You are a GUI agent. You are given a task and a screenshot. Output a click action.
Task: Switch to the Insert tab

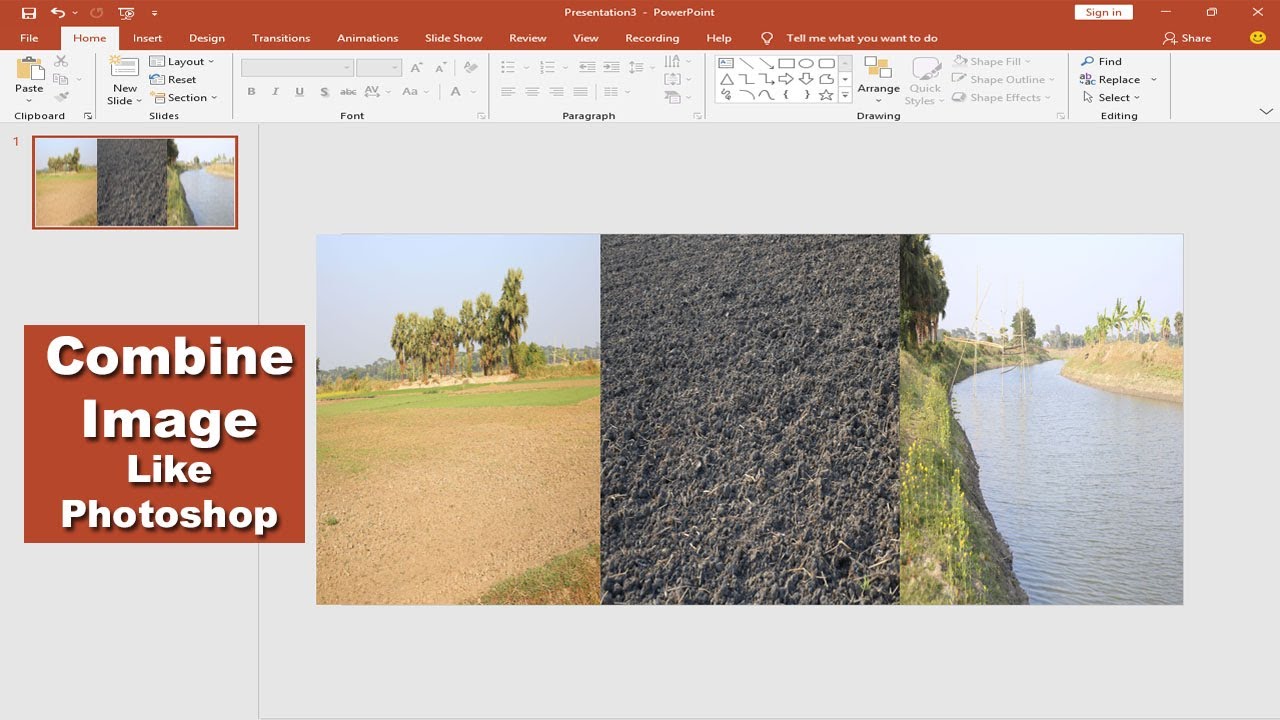[147, 38]
